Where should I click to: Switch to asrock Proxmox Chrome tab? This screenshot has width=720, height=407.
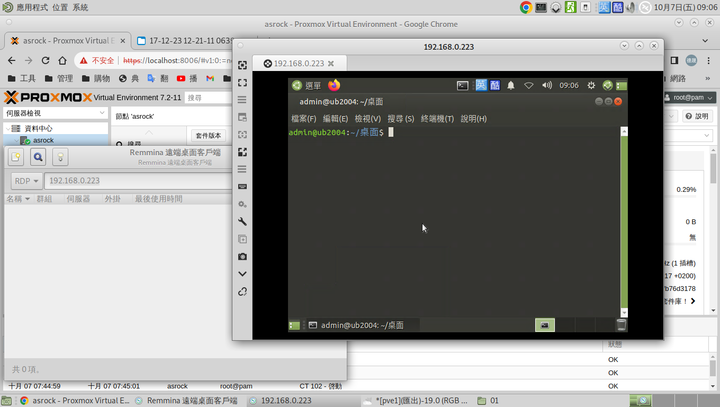(68, 41)
